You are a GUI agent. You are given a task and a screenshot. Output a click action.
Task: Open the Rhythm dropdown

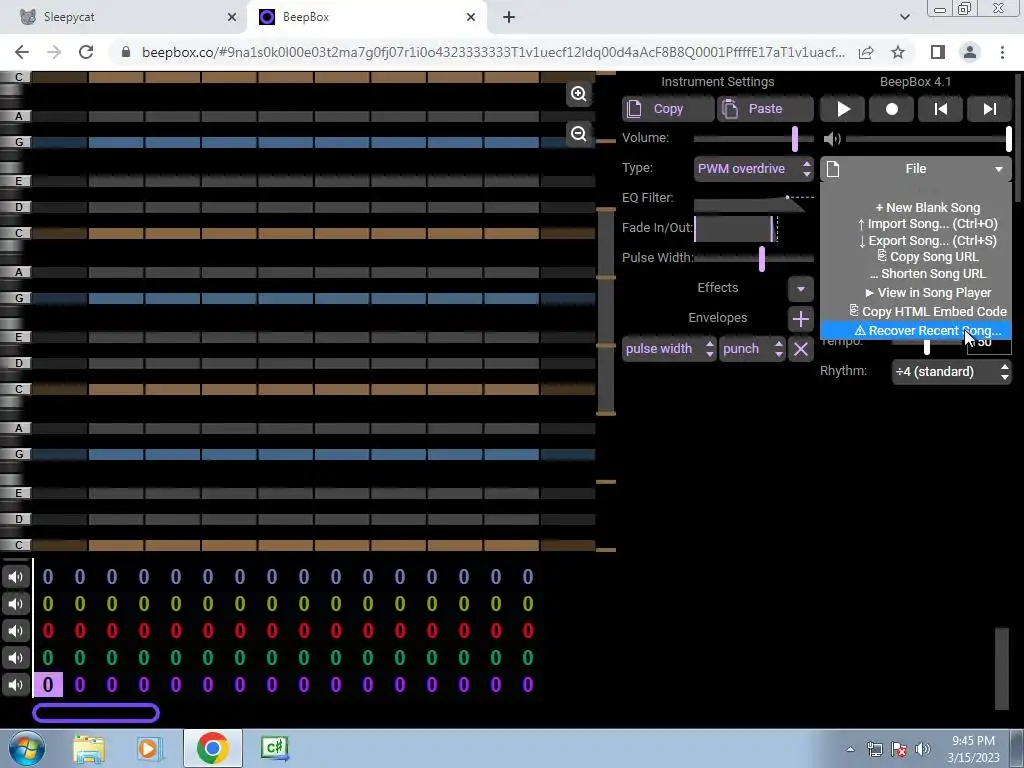[x=951, y=372]
